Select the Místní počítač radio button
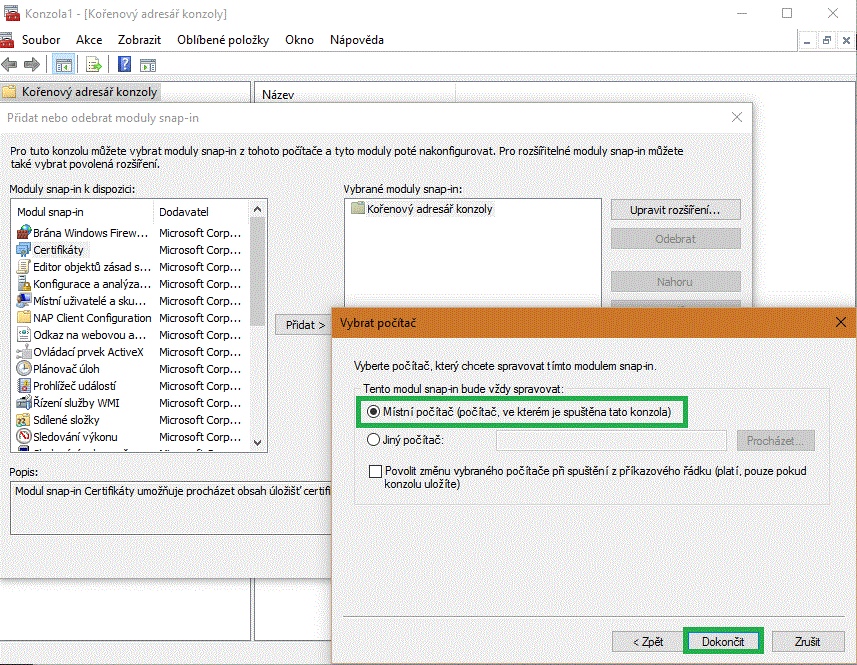 374,411
